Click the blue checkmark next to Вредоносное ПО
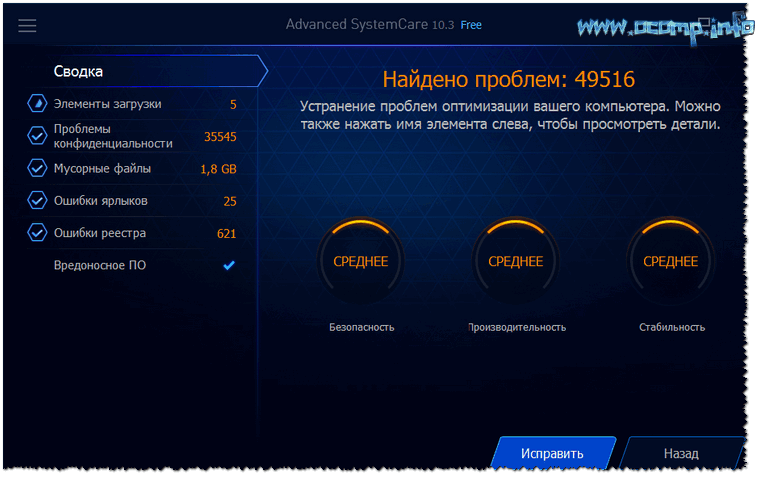The width and height of the screenshot is (757, 480). [x=229, y=265]
